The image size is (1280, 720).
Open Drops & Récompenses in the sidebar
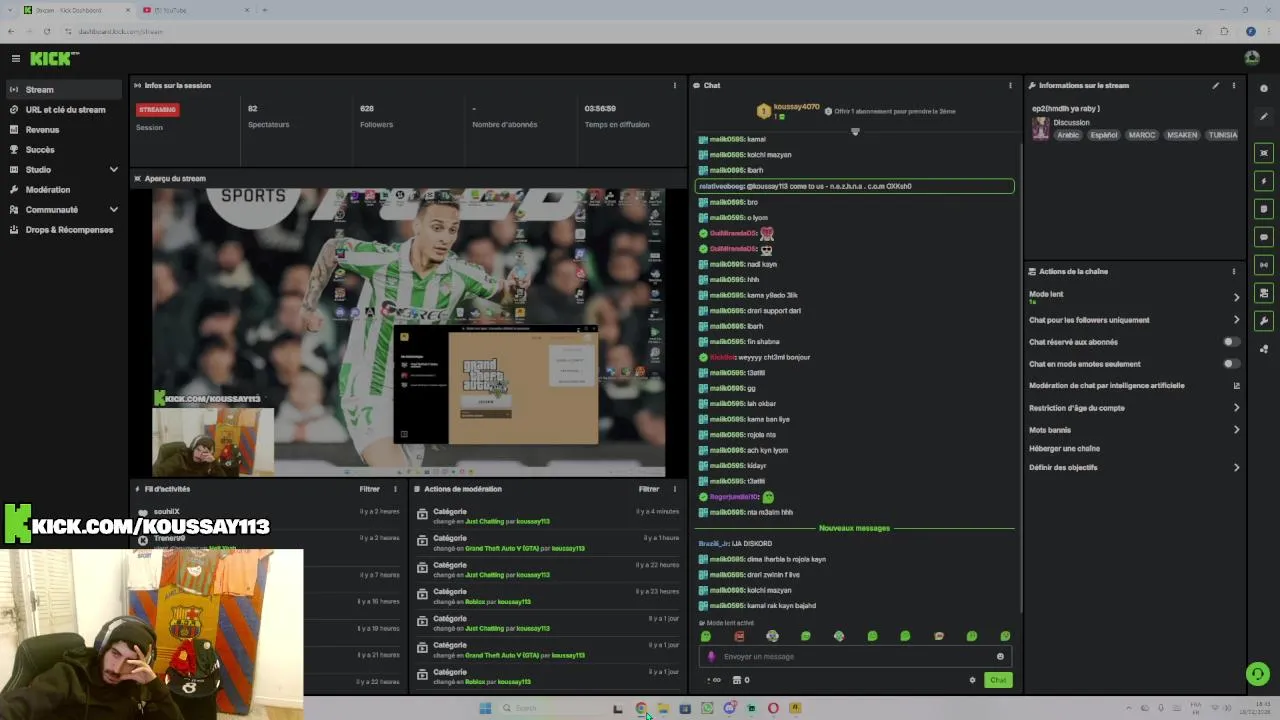pos(64,229)
